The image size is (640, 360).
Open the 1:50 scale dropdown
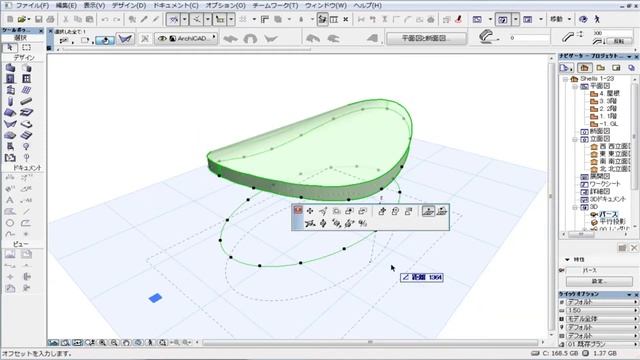click(x=601, y=311)
